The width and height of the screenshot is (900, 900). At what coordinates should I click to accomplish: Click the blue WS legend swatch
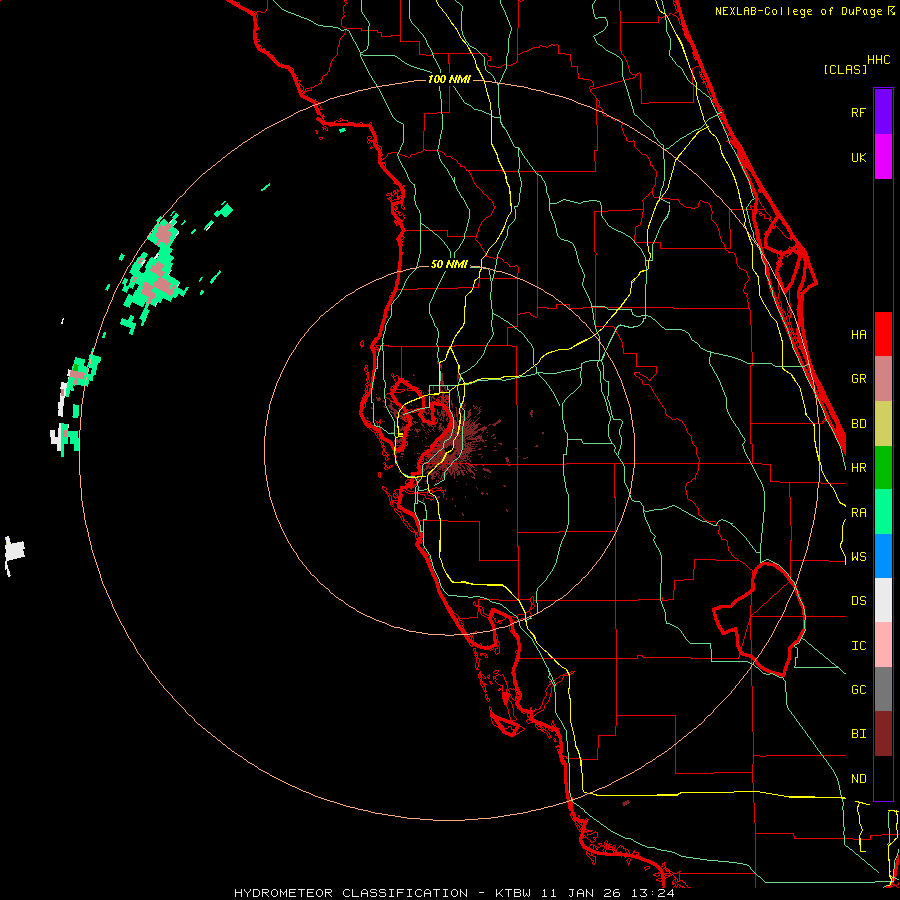883,556
